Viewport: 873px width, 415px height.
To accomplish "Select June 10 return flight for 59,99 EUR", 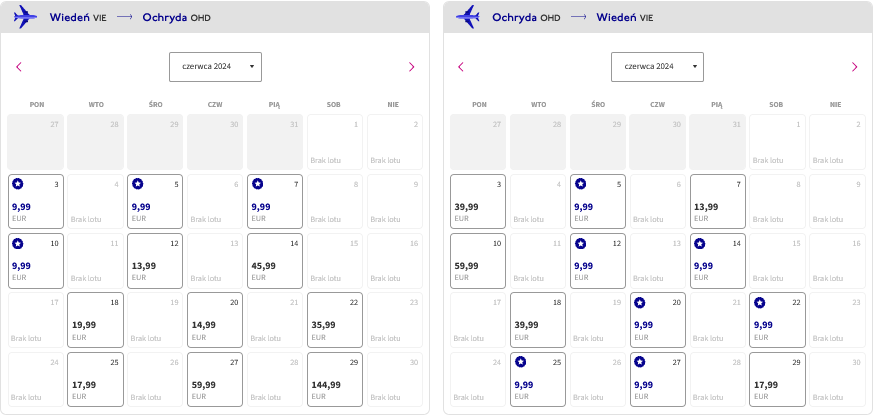I will (x=478, y=261).
